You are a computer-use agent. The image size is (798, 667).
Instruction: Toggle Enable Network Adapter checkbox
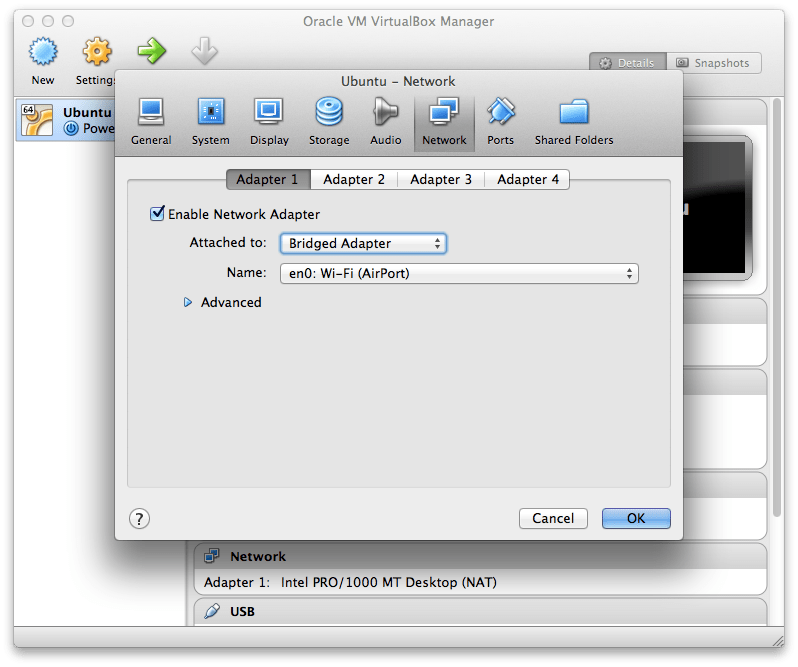coord(157,213)
